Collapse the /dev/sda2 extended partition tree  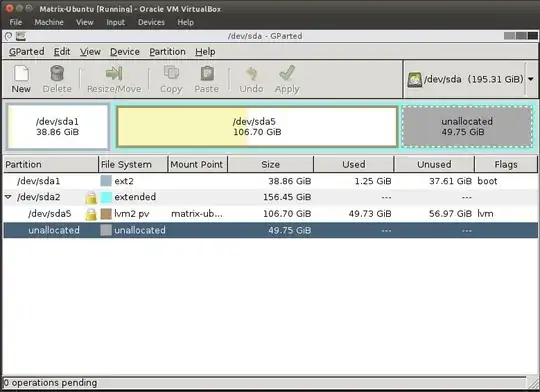pos(8,197)
